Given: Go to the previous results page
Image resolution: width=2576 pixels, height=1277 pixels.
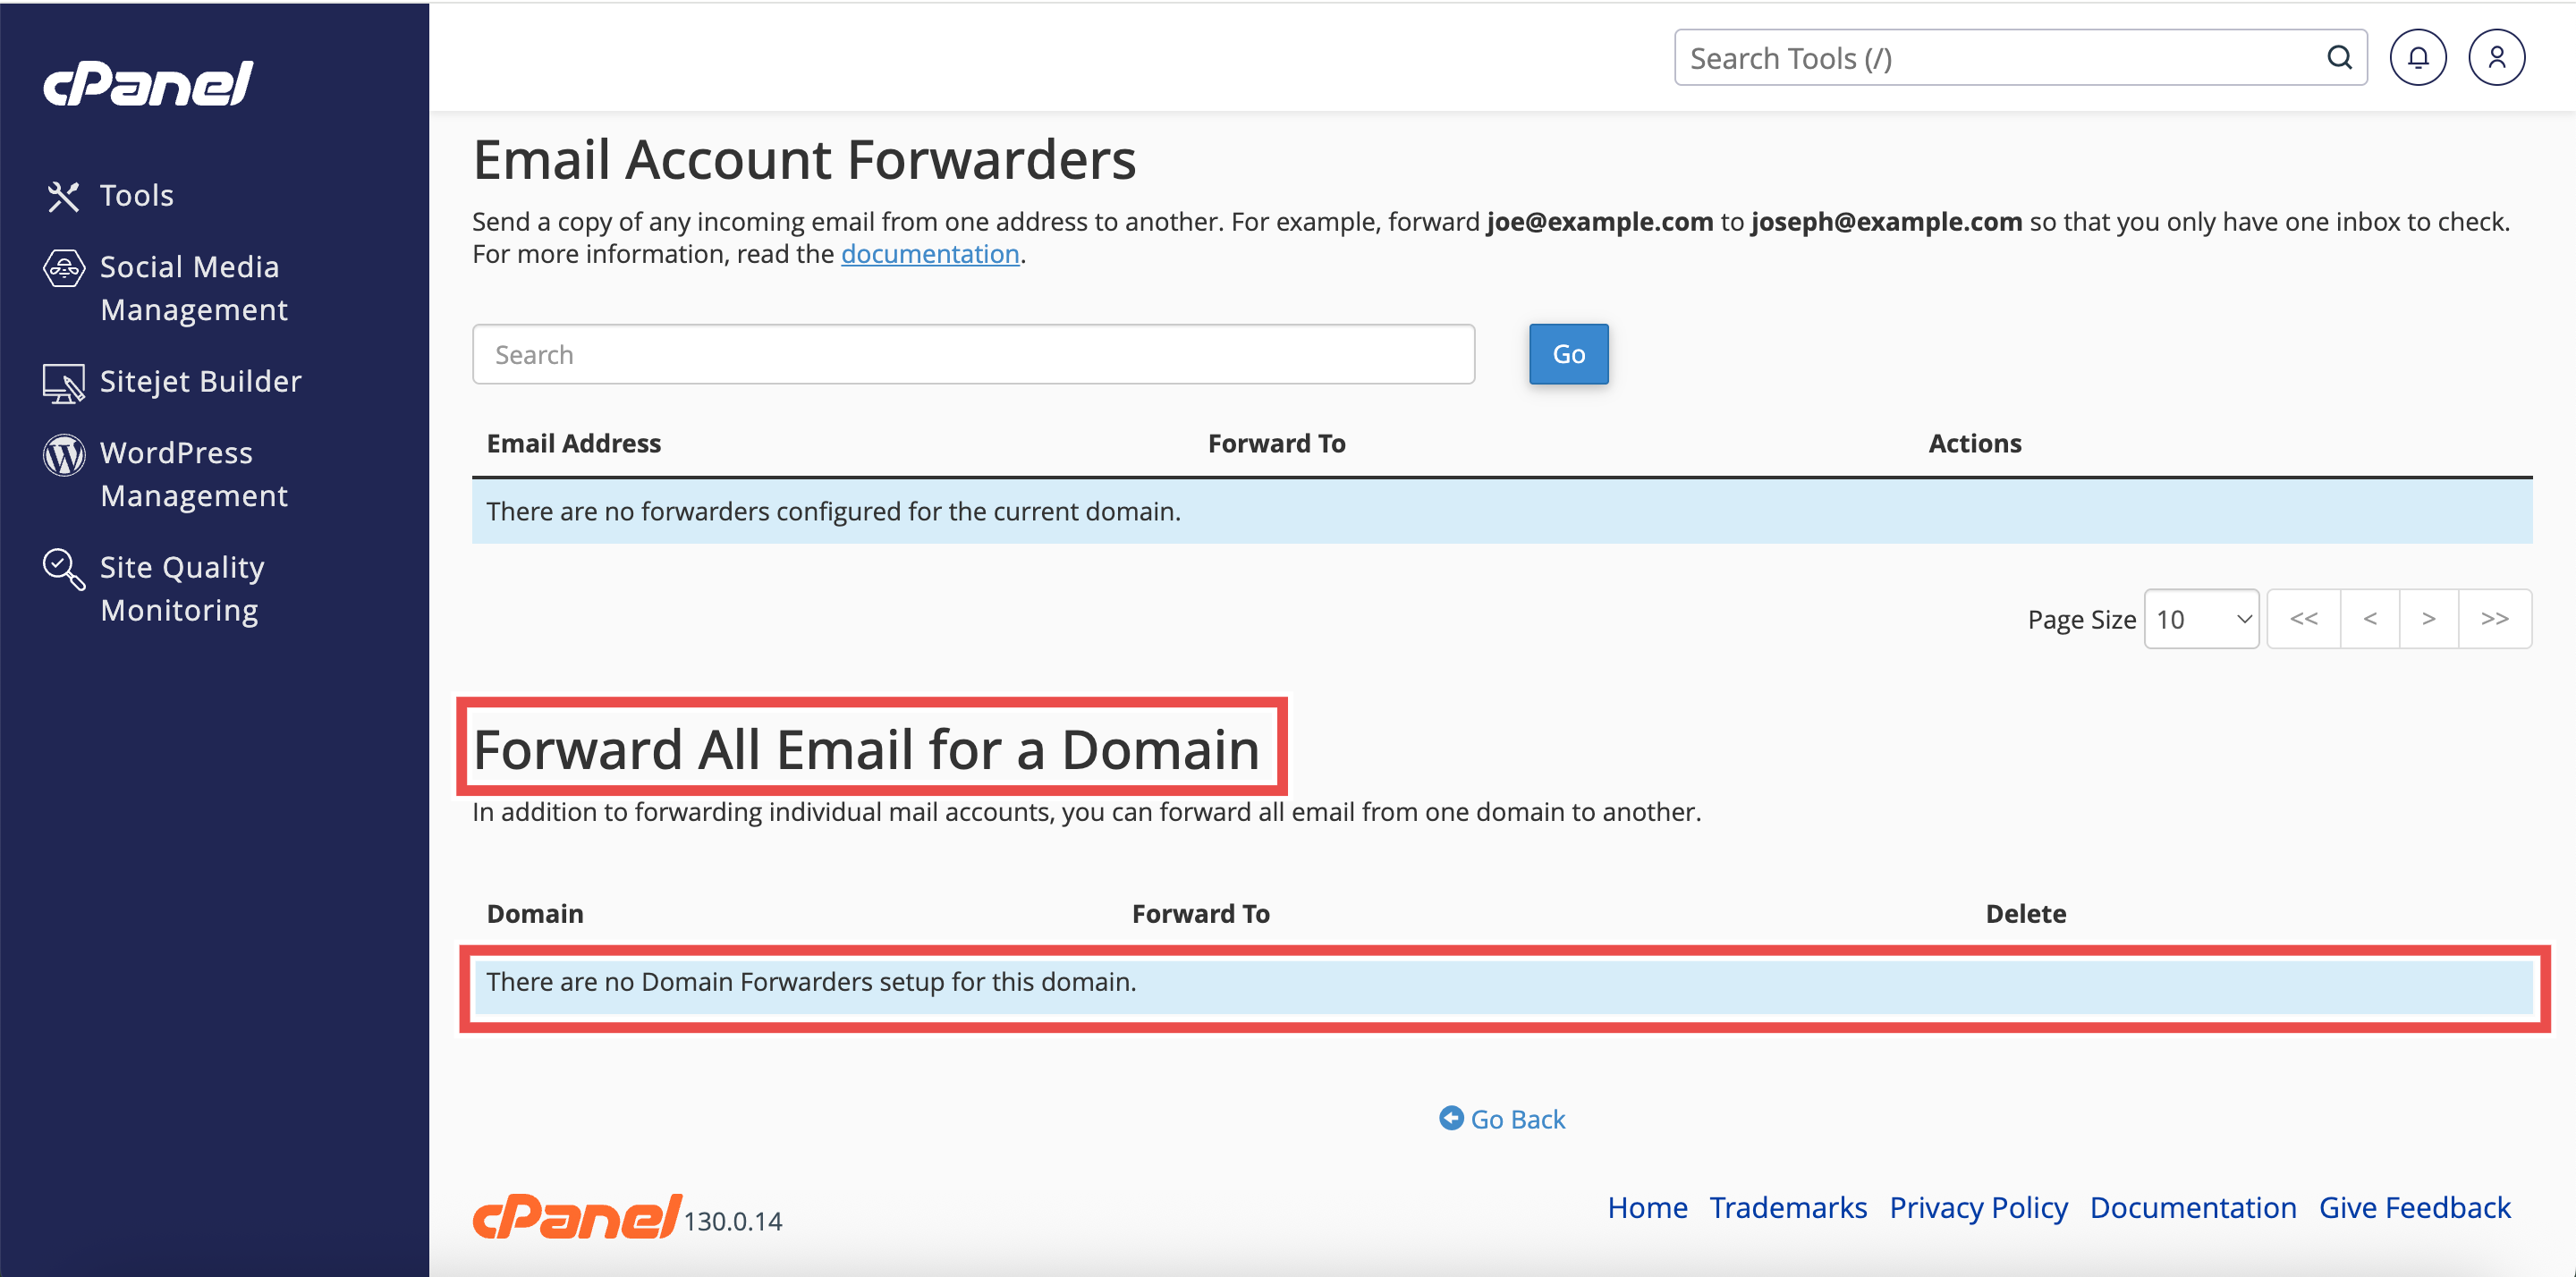Looking at the screenshot, I should click(2369, 619).
